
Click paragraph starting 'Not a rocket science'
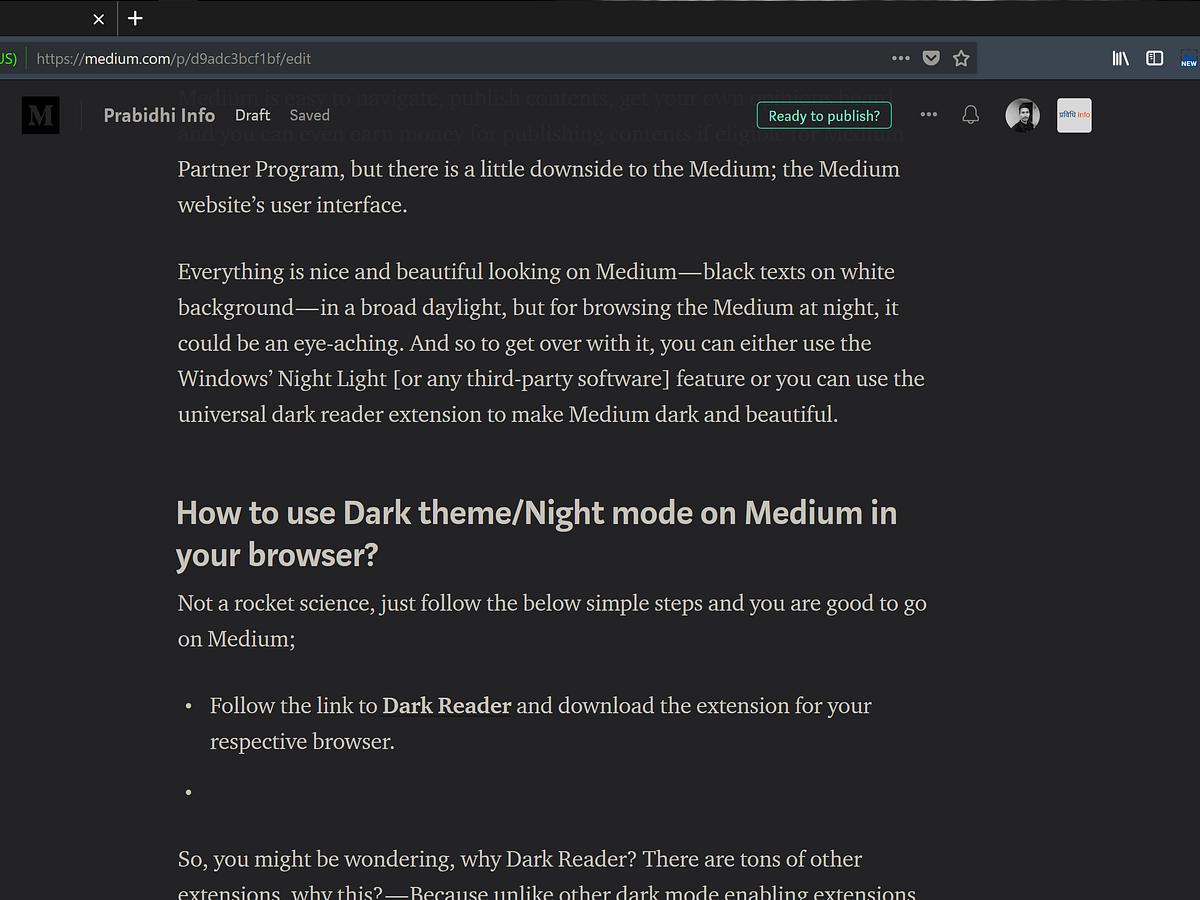552,621
